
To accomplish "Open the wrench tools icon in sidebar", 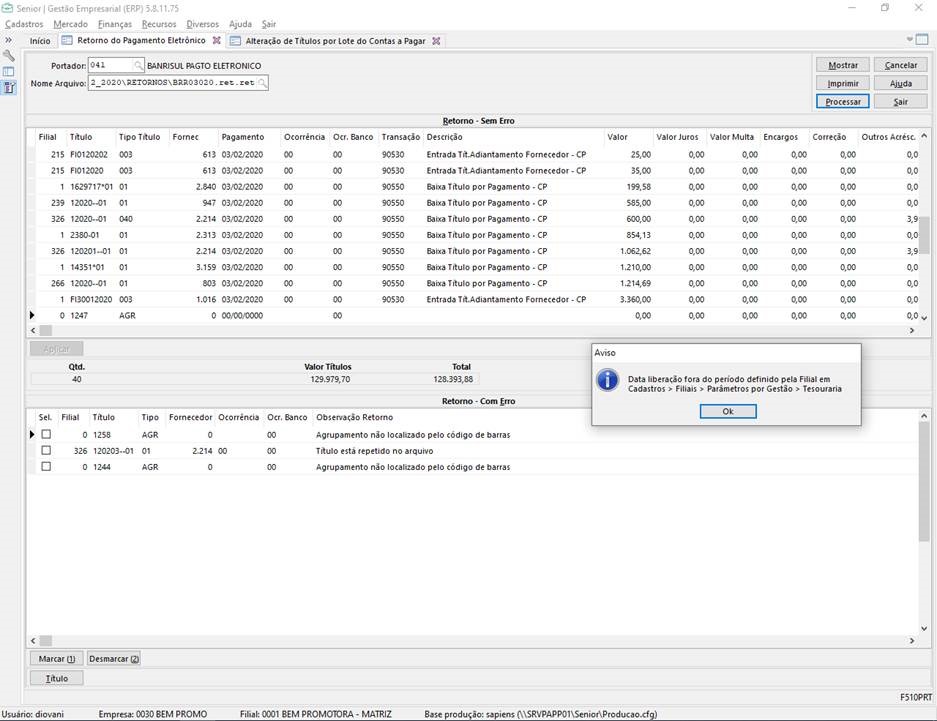I will point(9,56).
